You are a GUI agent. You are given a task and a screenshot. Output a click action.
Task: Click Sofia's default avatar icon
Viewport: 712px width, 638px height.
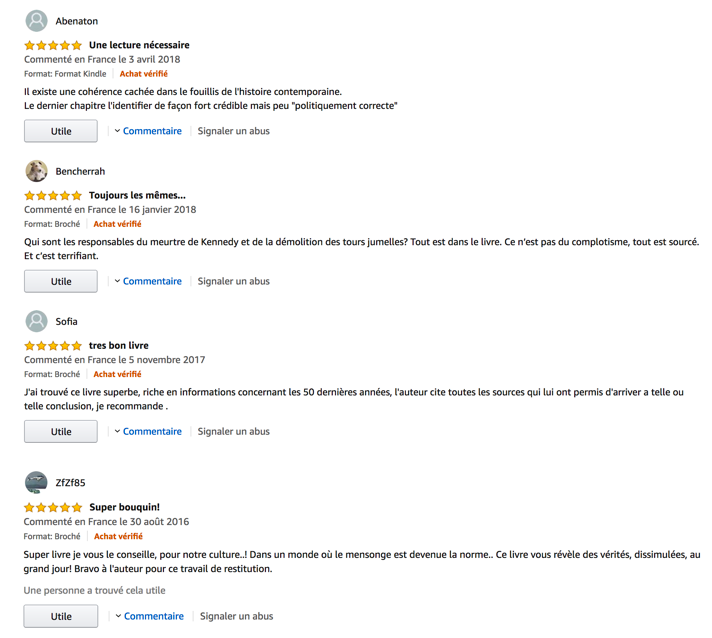click(36, 321)
